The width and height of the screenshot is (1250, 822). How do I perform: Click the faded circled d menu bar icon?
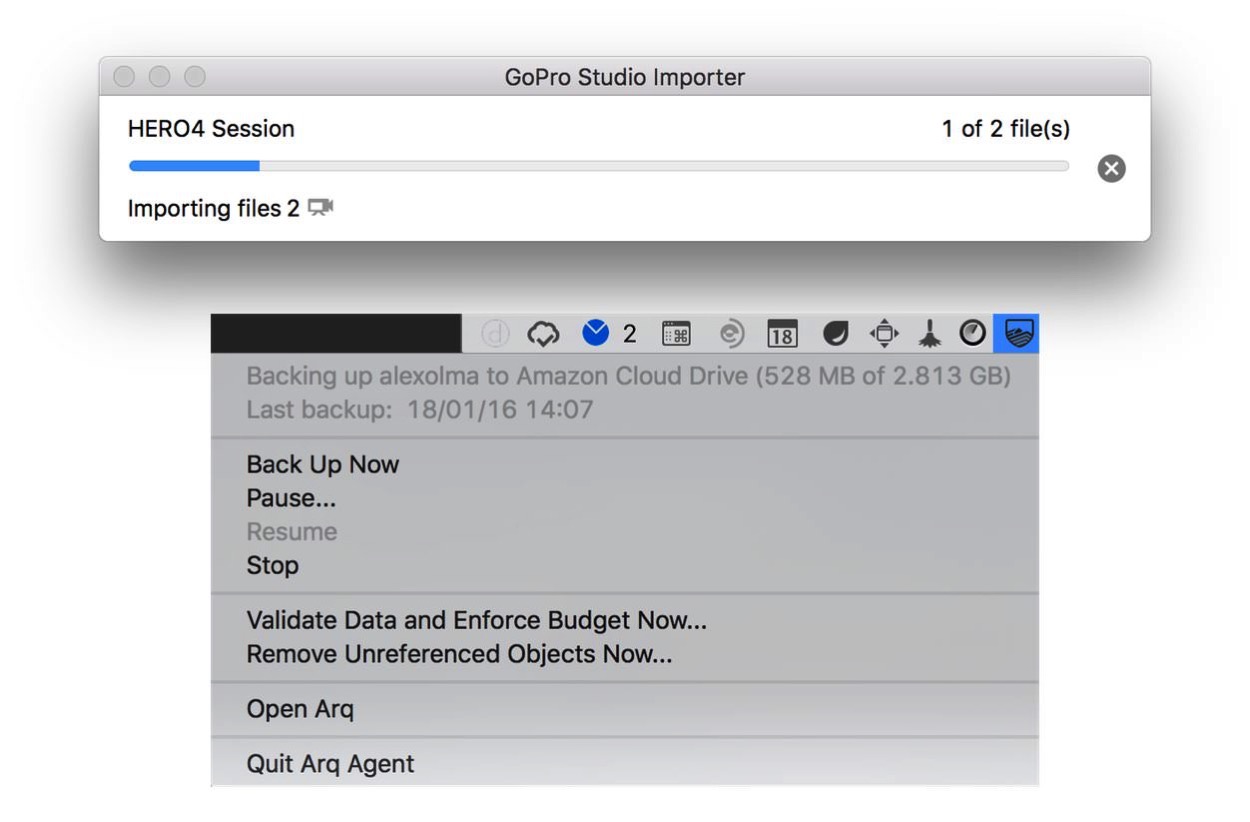pos(495,334)
